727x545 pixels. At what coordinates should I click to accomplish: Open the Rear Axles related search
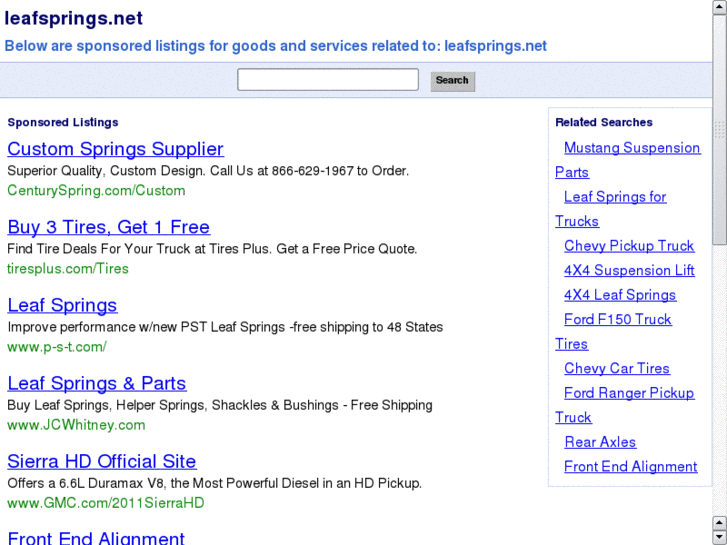[x=600, y=442]
